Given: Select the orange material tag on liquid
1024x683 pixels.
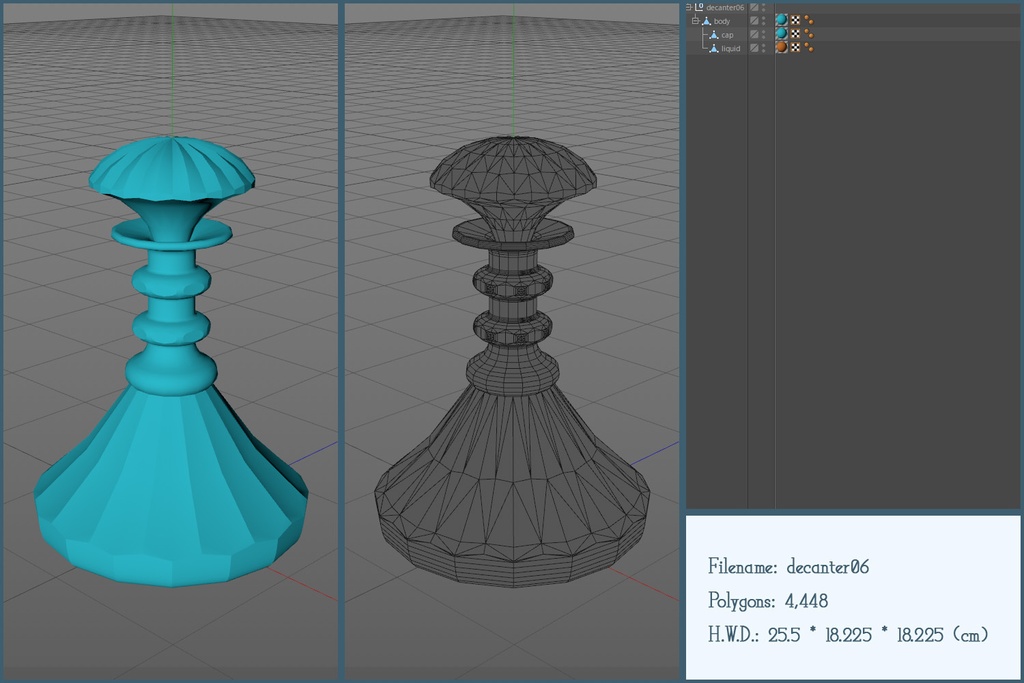Looking at the screenshot, I should [x=782, y=47].
